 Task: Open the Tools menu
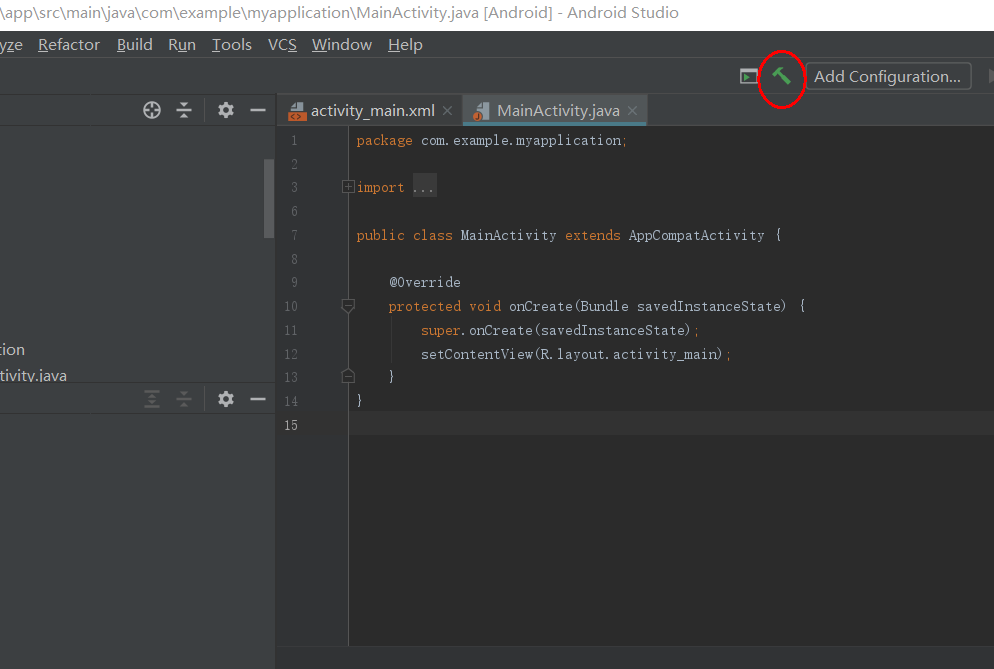tap(231, 45)
